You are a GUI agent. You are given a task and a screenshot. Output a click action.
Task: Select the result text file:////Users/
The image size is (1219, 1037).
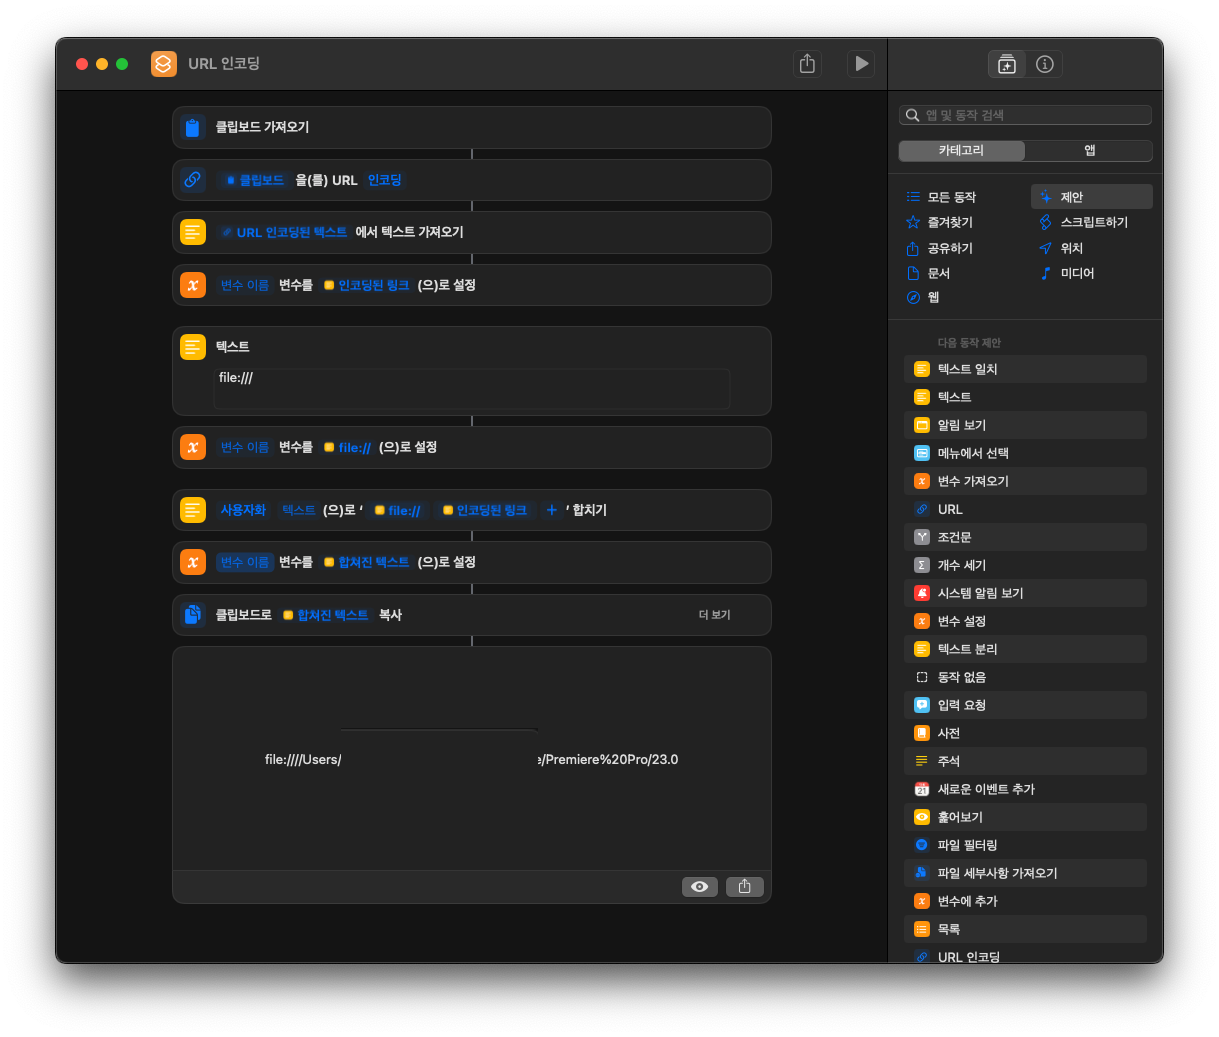pyautogui.click(x=303, y=760)
